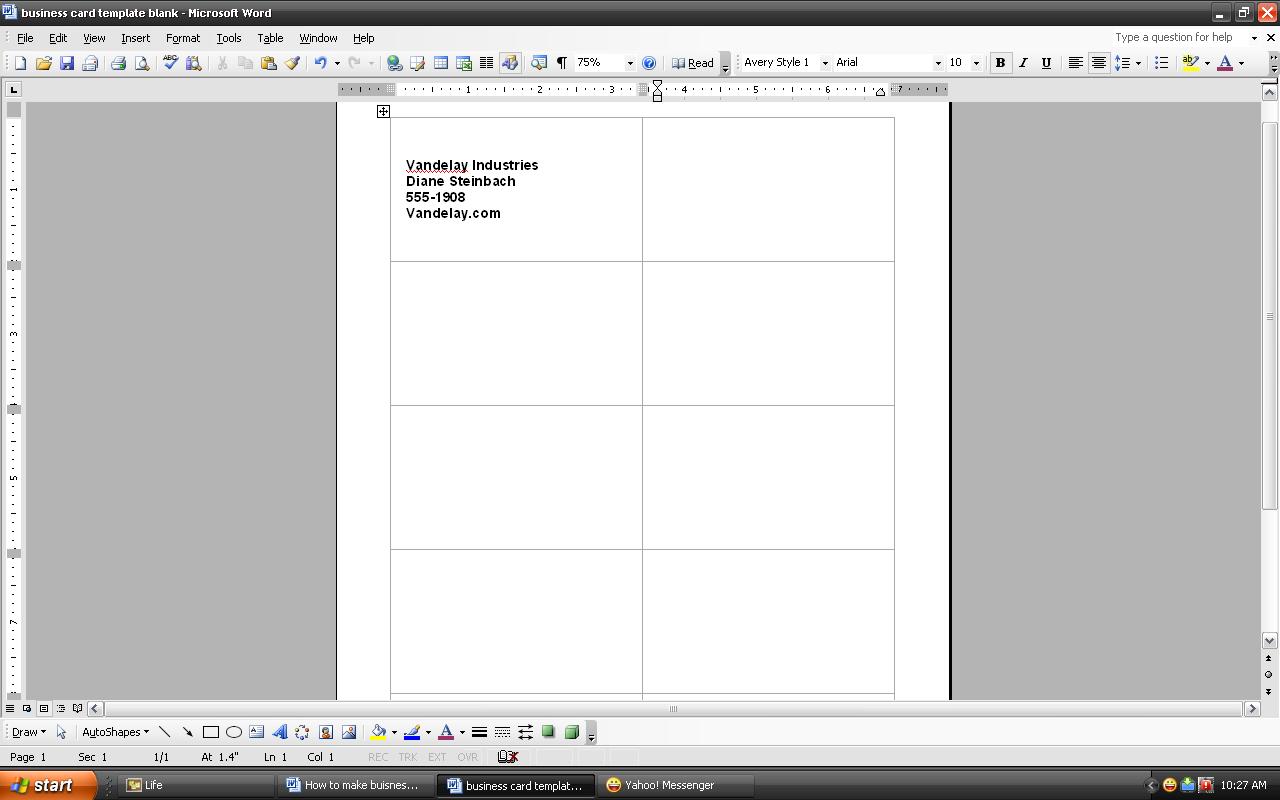The height and width of the screenshot is (800, 1280).
Task: Select the Format Painter brush
Action: 292,63
